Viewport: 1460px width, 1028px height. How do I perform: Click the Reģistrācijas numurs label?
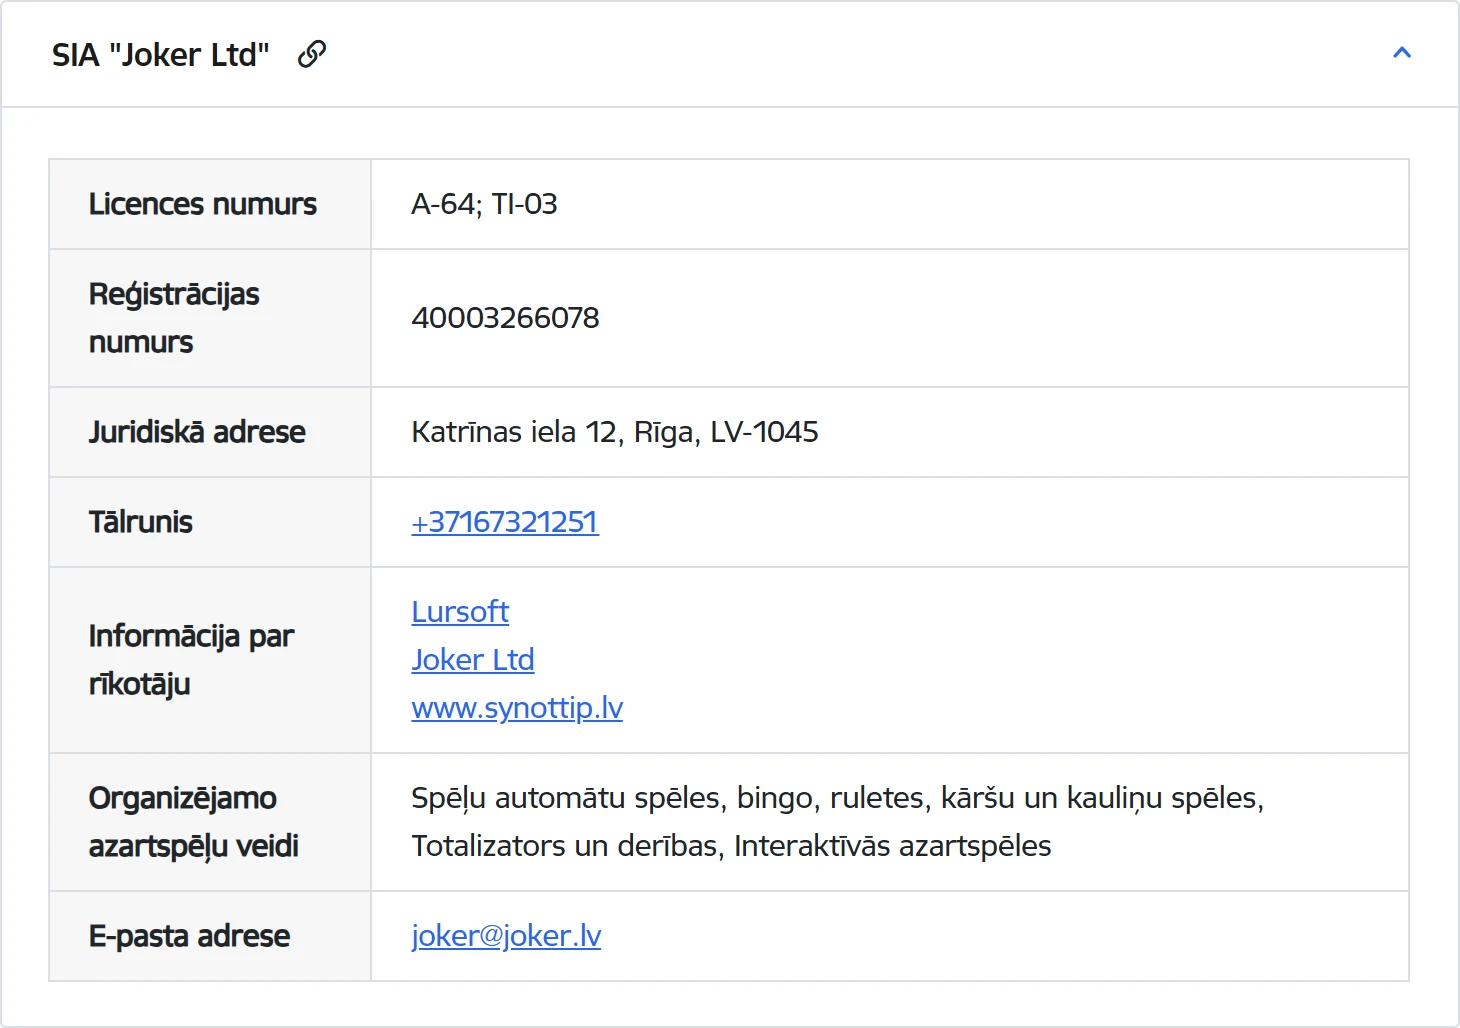coord(174,318)
